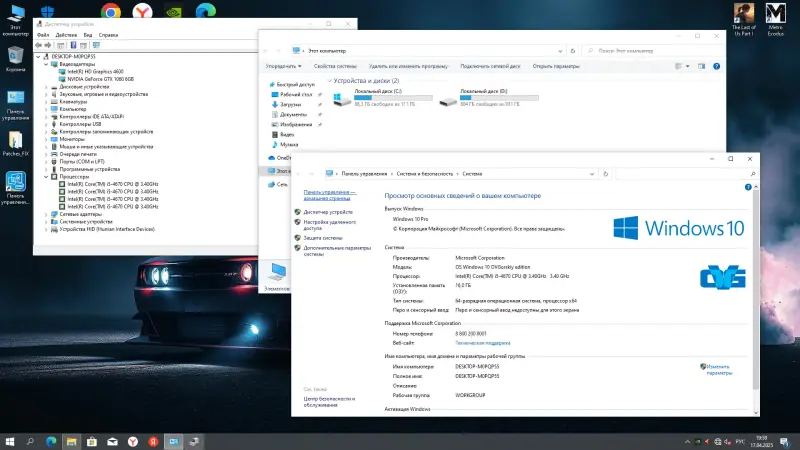Open Этот компьютер desktop icon
800x450 pixels.
coord(15,20)
